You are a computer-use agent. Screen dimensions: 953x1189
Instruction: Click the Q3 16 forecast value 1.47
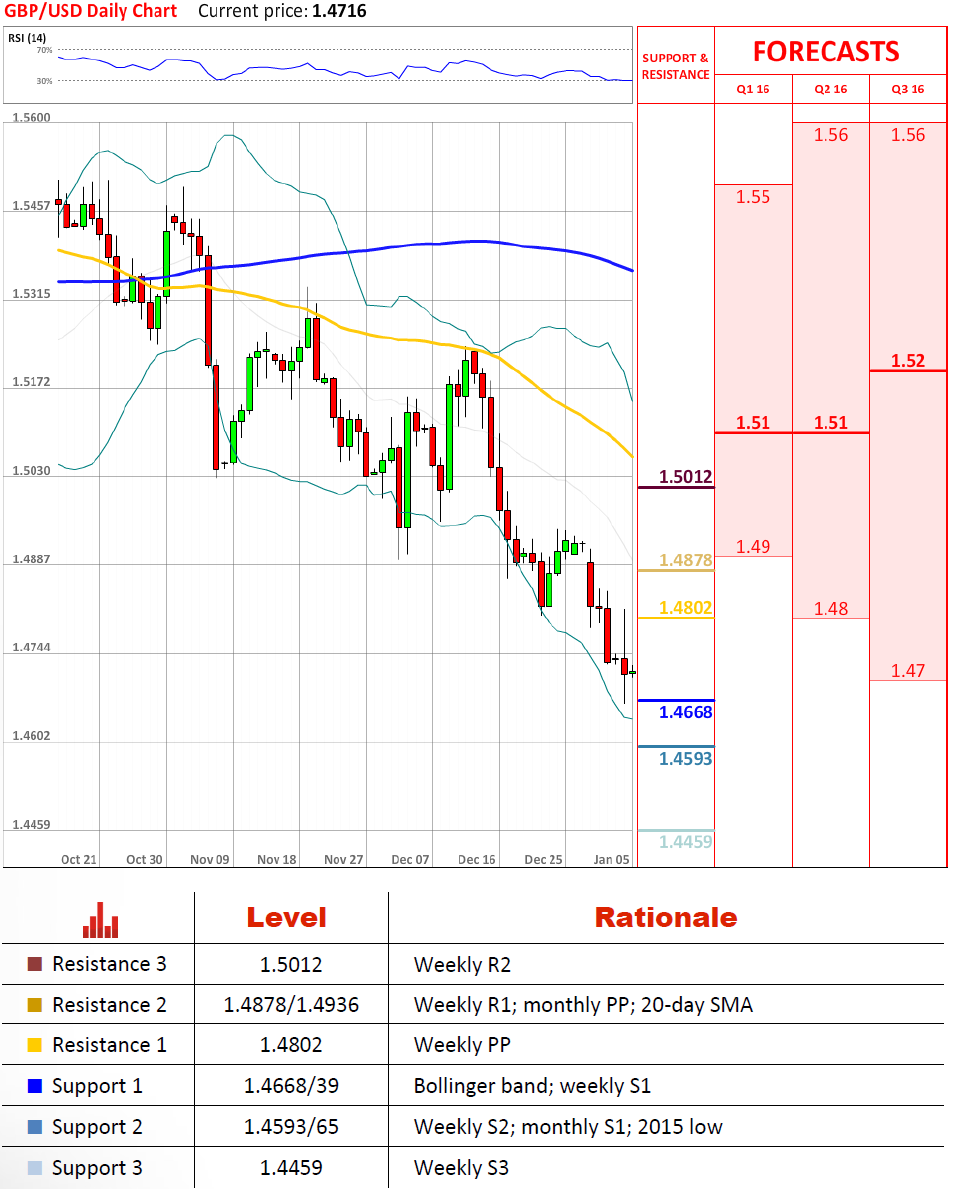[x=908, y=671]
